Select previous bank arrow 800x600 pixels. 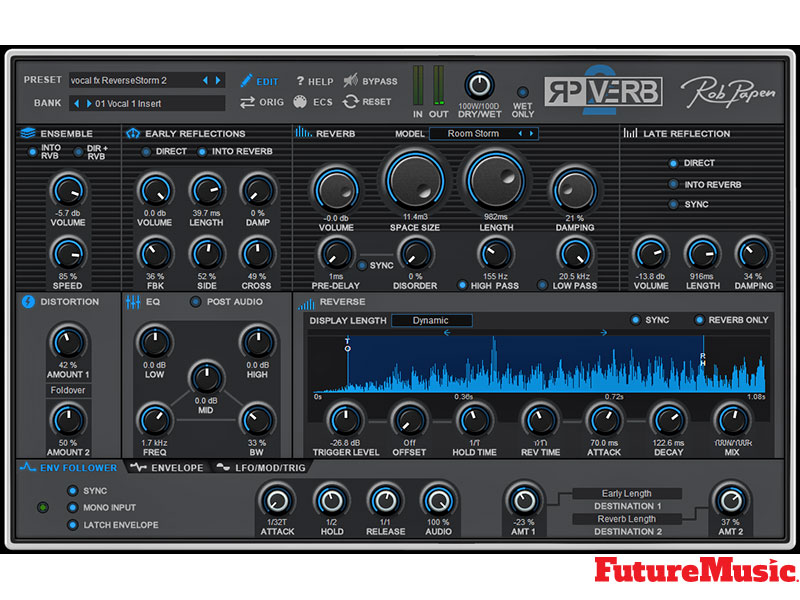tap(77, 104)
